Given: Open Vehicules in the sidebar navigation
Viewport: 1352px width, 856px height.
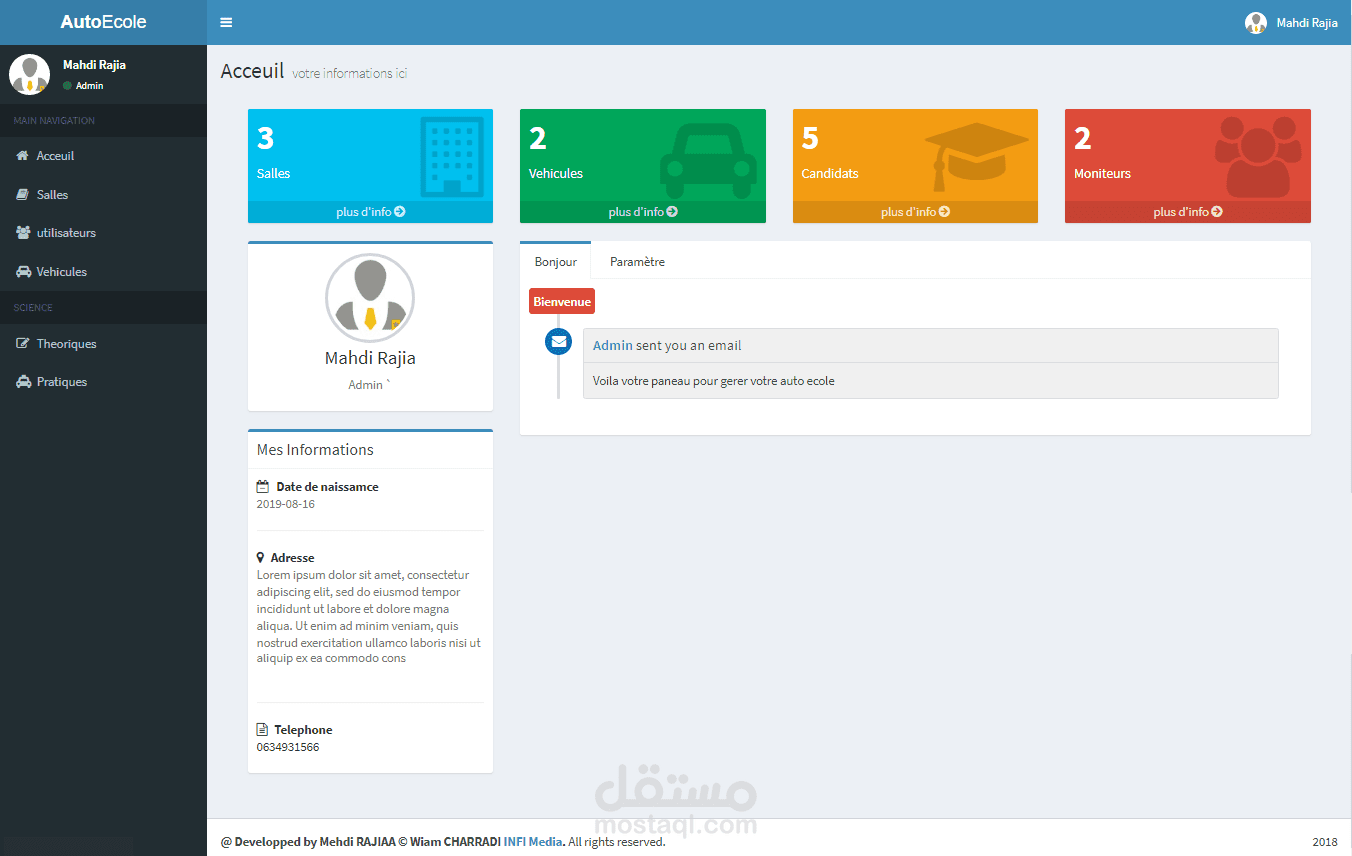Looking at the screenshot, I should click(x=103, y=272).
